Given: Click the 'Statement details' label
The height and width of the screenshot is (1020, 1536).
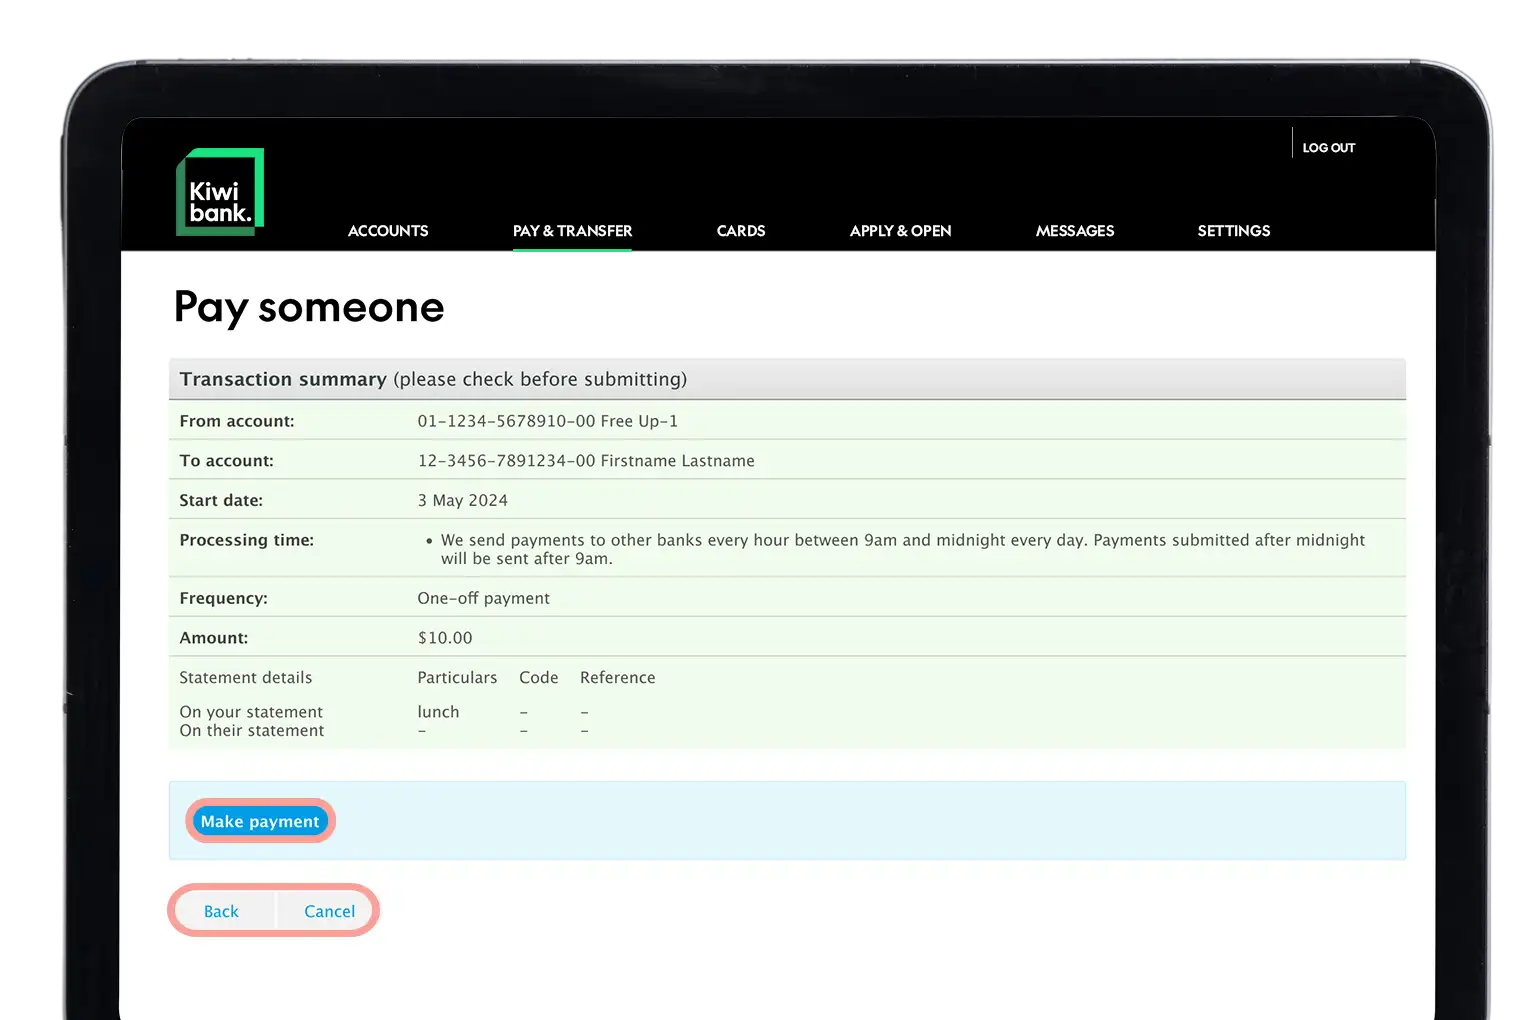Looking at the screenshot, I should tap(246, 677).
